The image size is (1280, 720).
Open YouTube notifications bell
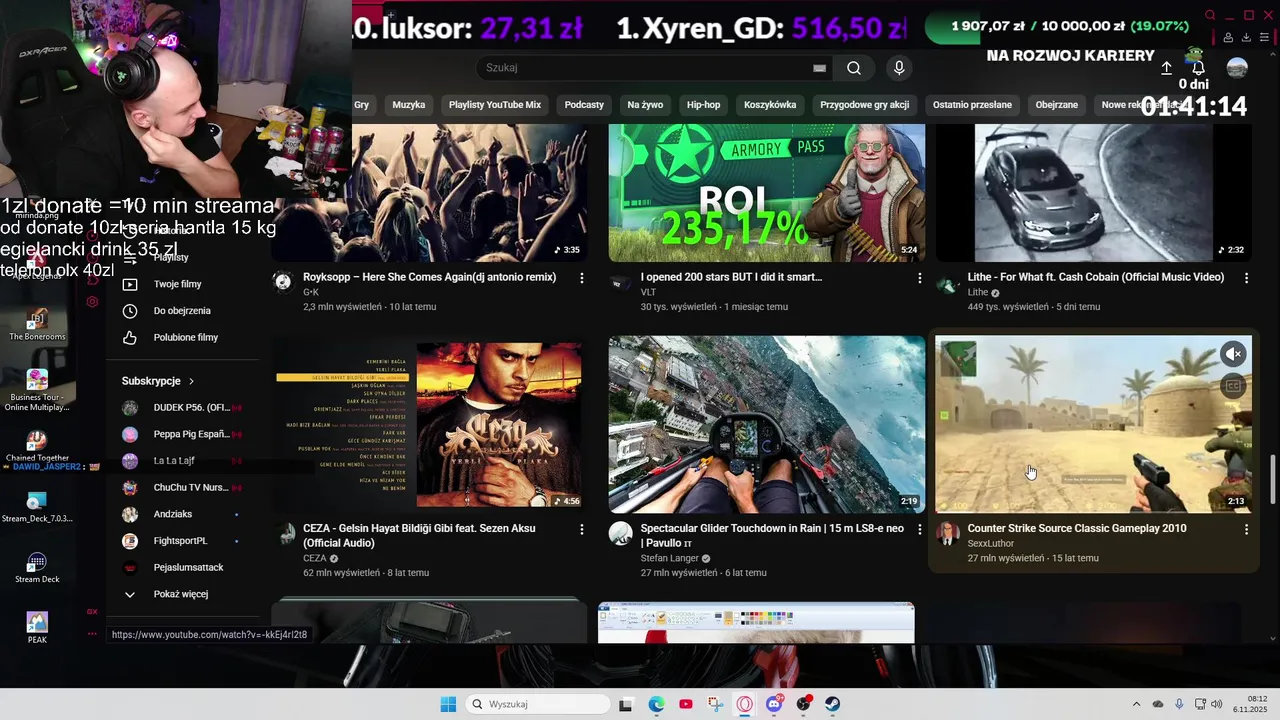(x=1198, y=68)
